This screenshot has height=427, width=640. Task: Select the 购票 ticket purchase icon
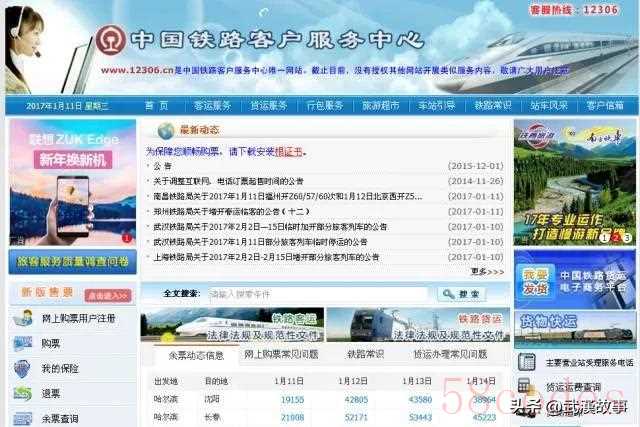click(22, 344)
